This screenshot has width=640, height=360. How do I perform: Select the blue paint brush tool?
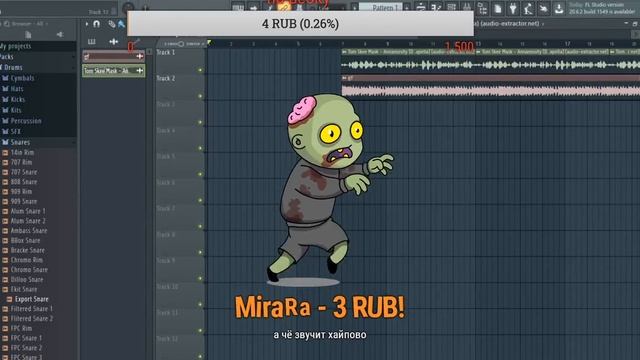tap(121, 24)
